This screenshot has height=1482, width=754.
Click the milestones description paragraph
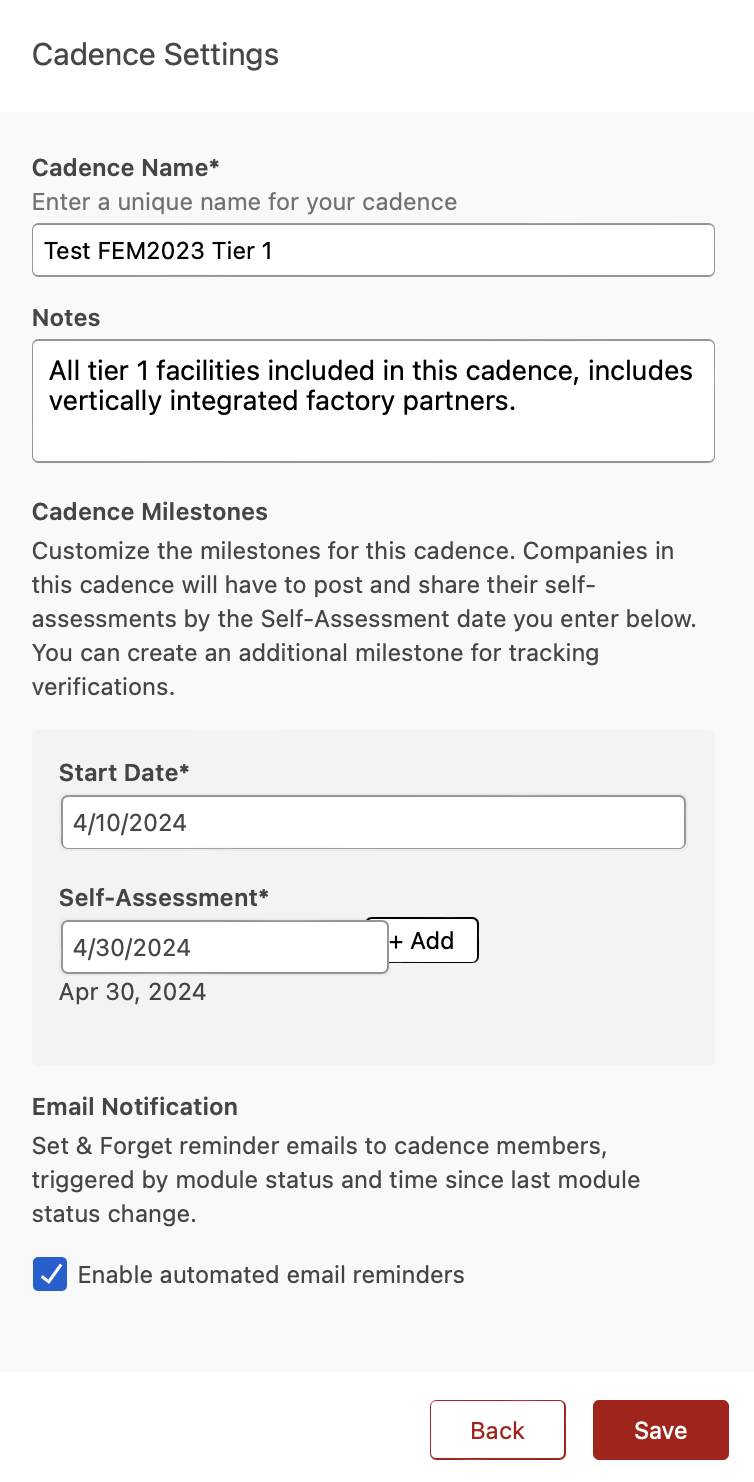[365, 619]
